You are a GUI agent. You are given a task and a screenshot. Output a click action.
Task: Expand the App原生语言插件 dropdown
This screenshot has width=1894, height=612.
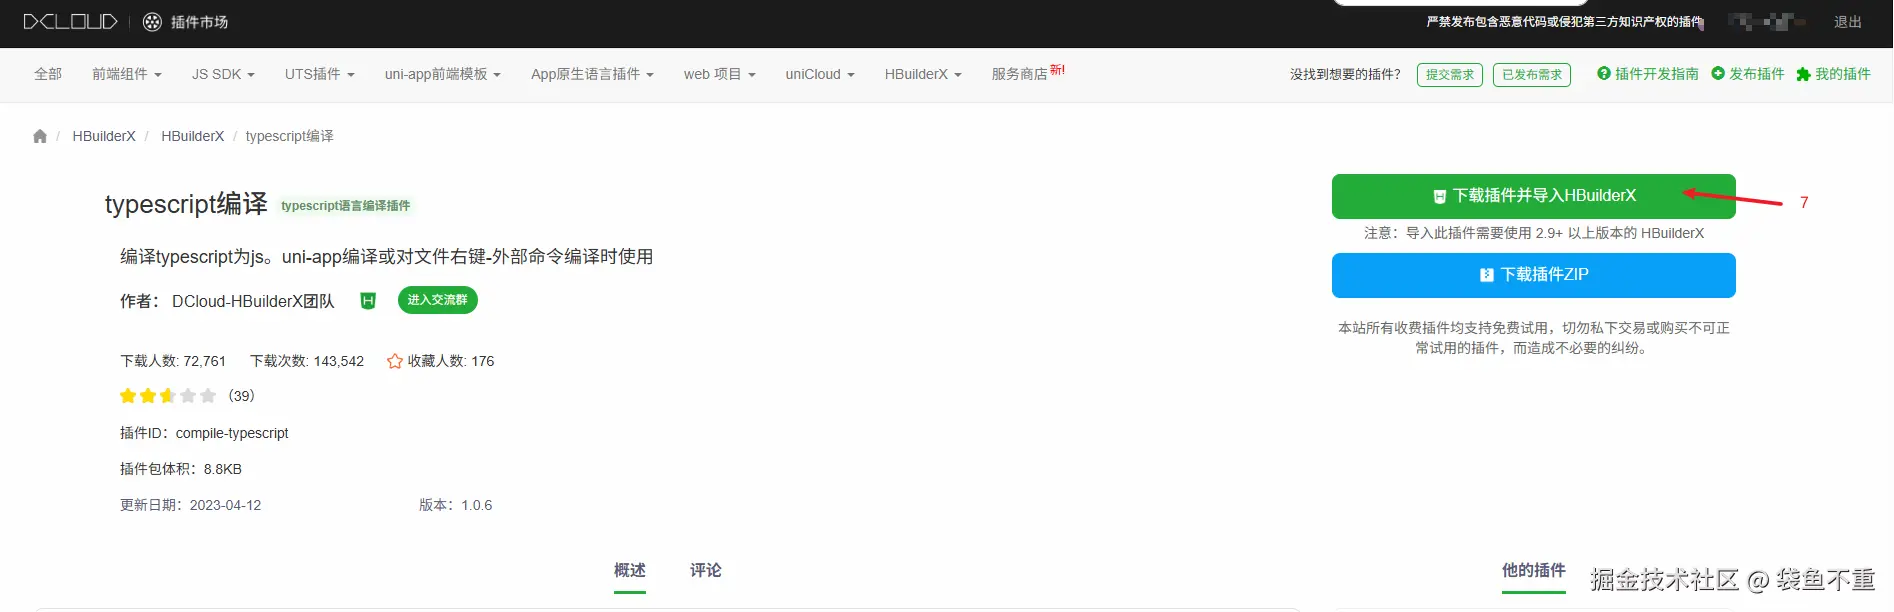[x=592, y=74]
